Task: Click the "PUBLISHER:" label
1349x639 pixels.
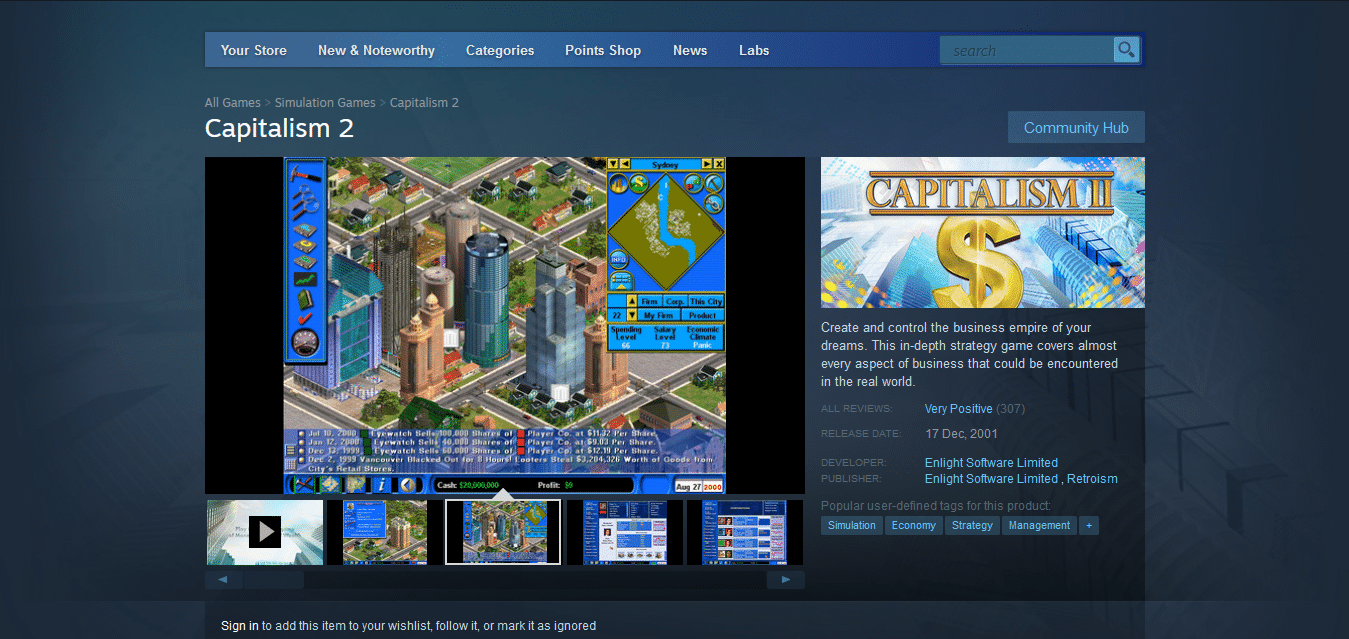Action: (852, 479)
